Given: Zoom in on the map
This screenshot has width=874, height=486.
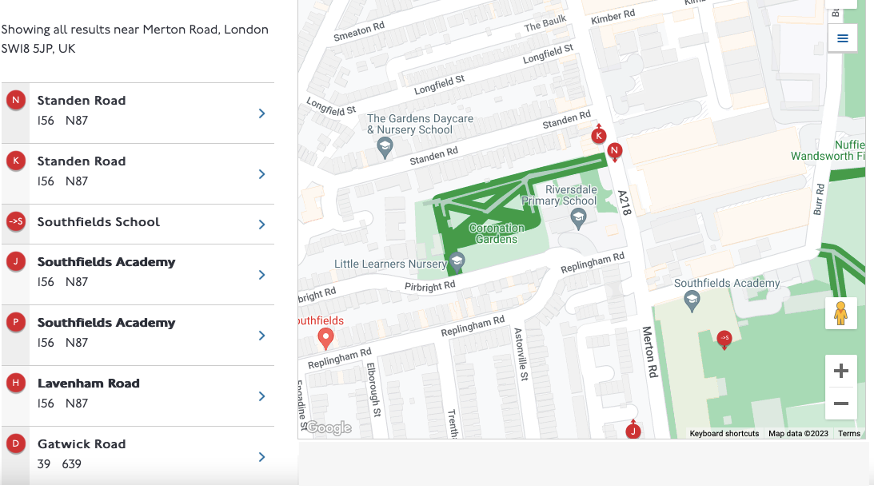Looking at the screenshot, I should (x=841, y=371).
